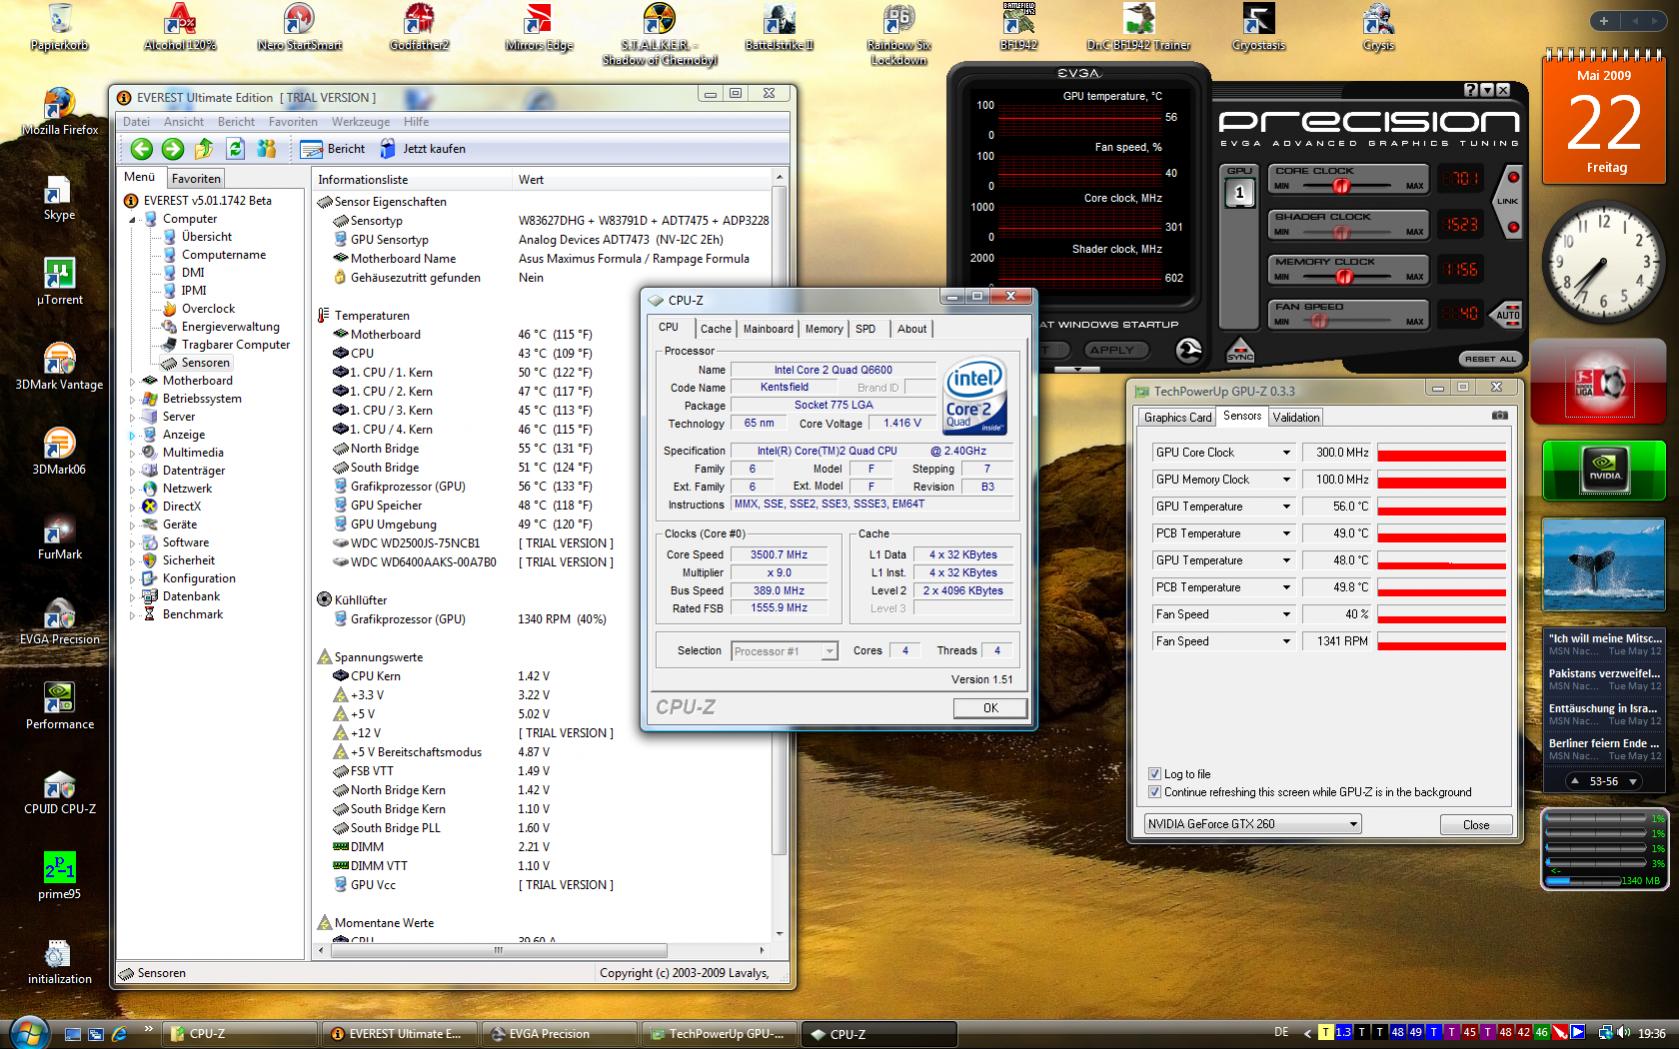Toggle the AUTO fan speed button
The width and height of the screenshot is (1679, 1049).
click(x=1507, y=314)
